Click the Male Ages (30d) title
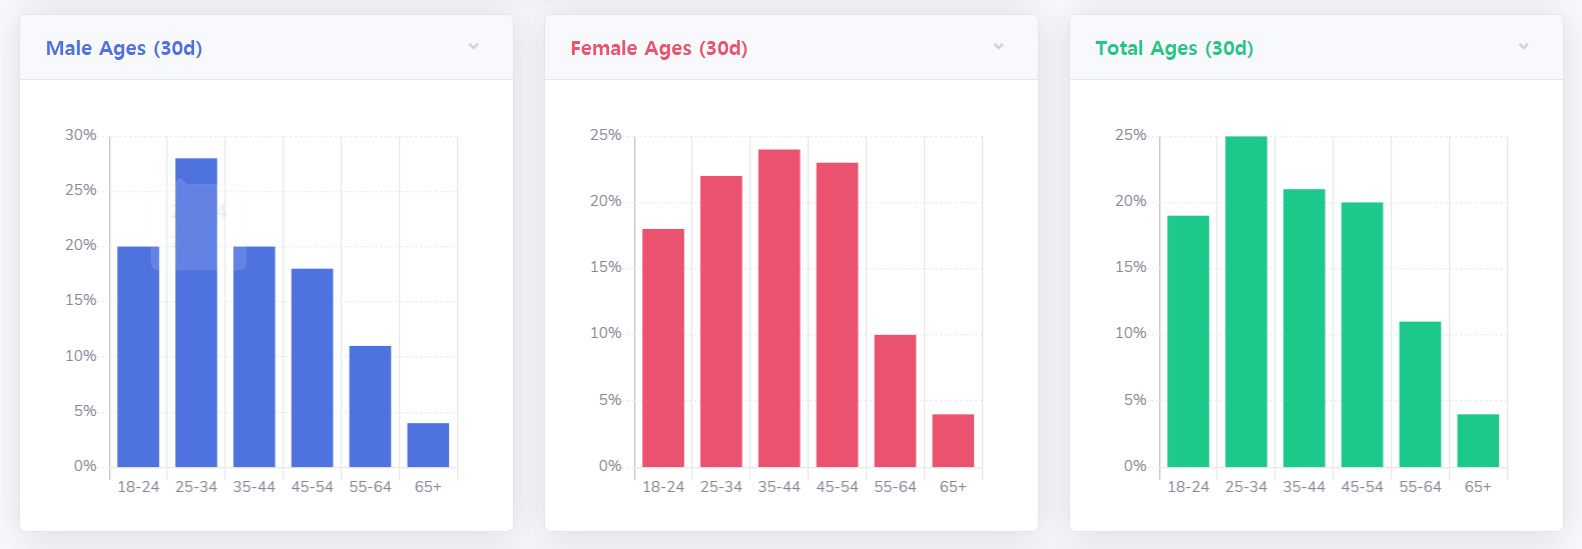This screenshot has height=549, width=1582. tap(124, 48)
